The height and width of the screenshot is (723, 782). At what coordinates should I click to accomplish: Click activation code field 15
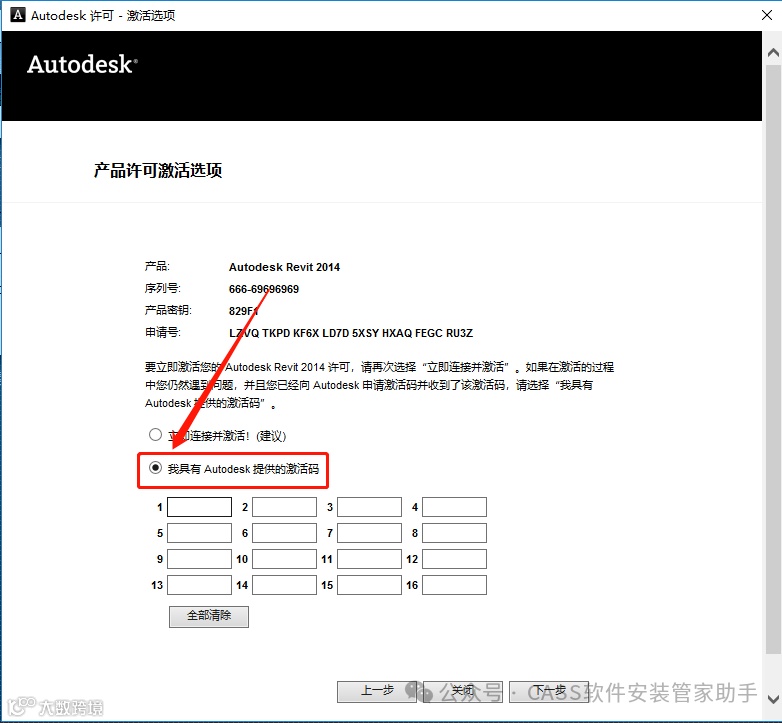coord(369,585)
